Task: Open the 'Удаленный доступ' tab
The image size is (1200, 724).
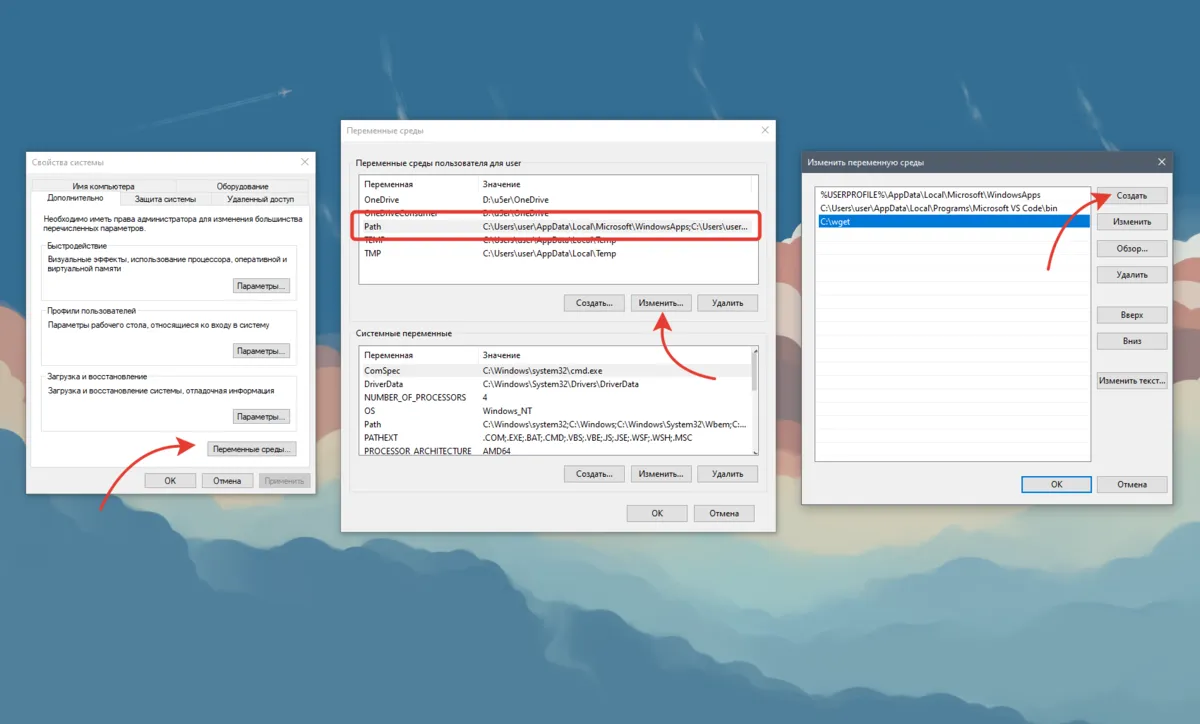Action: [x=260, y=199]
